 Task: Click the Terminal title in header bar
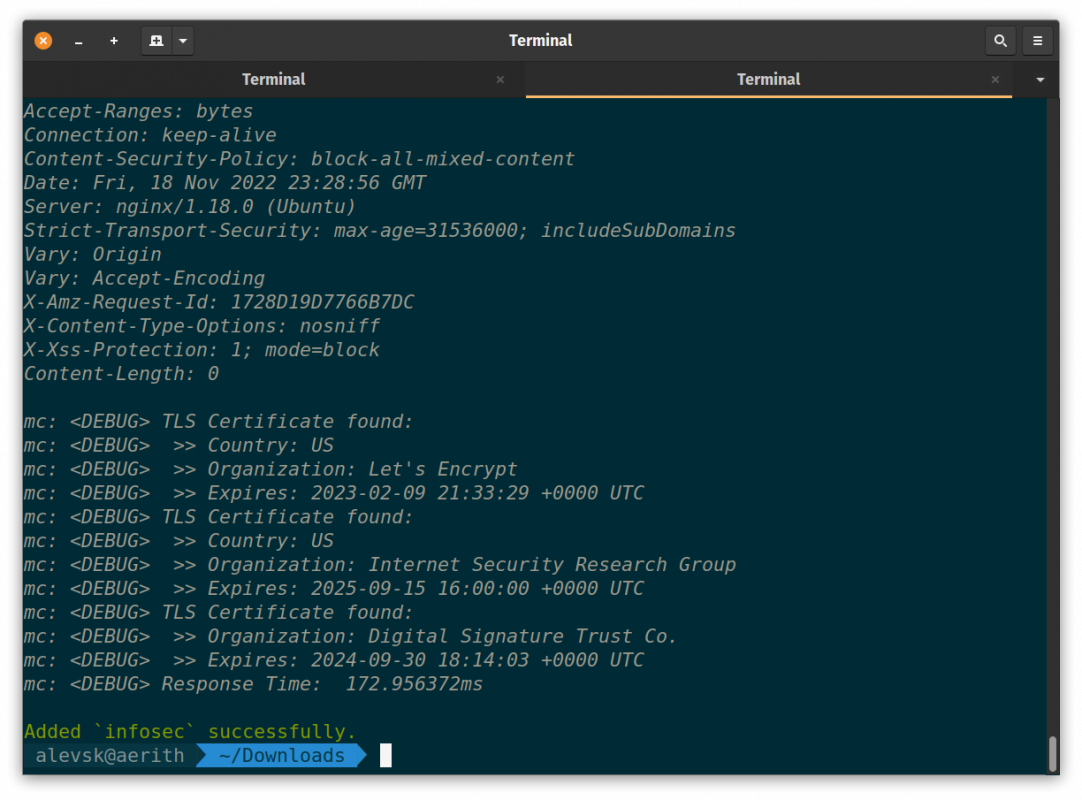[x=540, y=41]
